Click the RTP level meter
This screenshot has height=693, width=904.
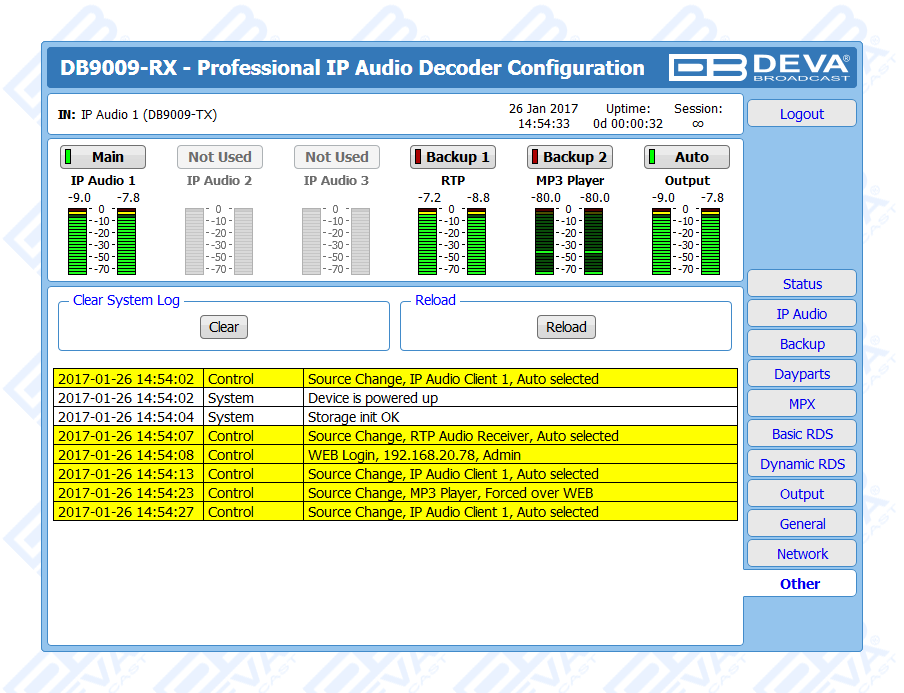coord(453,240)
